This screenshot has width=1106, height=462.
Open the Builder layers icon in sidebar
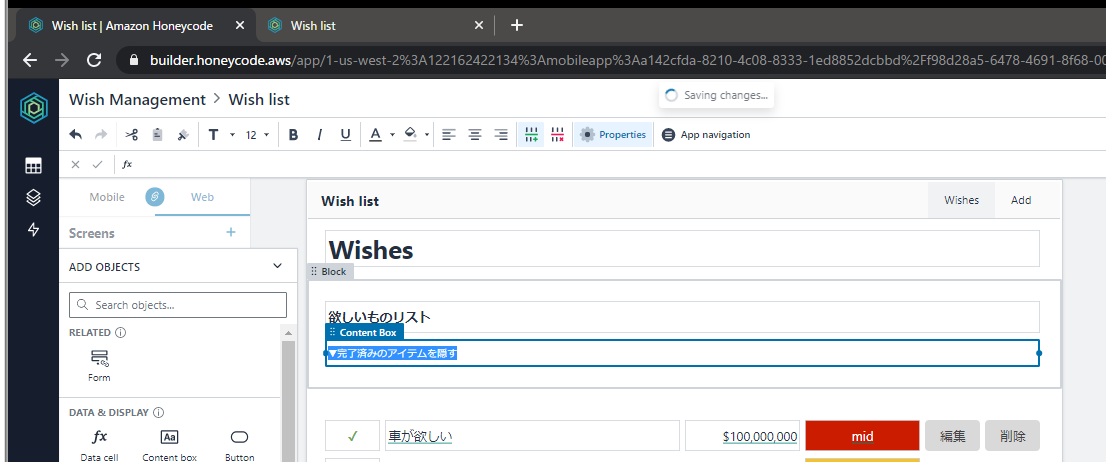pyautogui.click(x=33, y=198)
